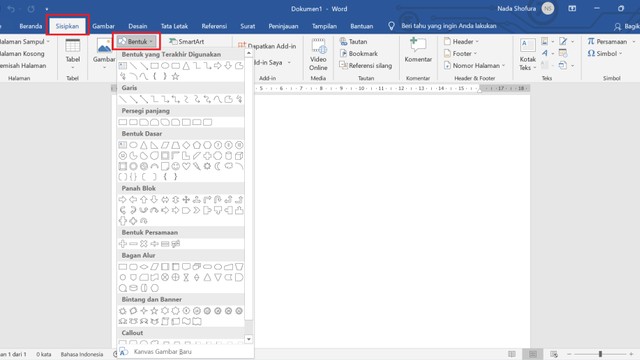Adjust the zoom slider in status bar

600,354
